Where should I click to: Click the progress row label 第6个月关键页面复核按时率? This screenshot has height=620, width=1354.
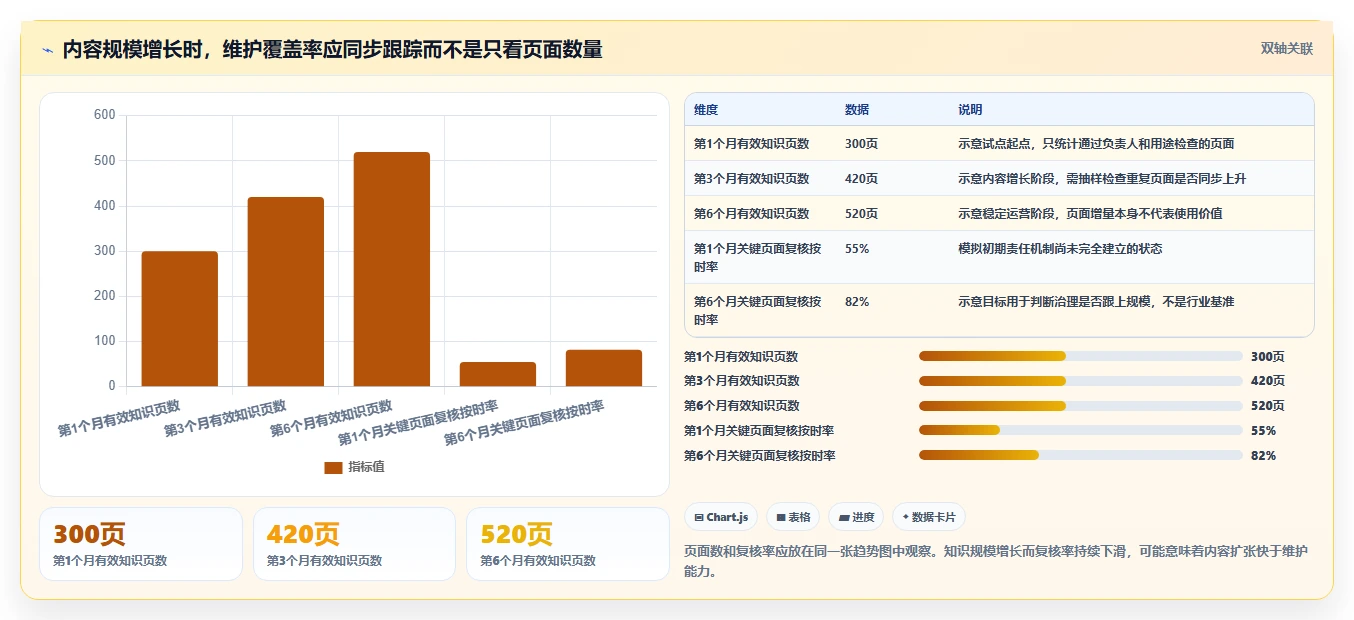point(760,456)
